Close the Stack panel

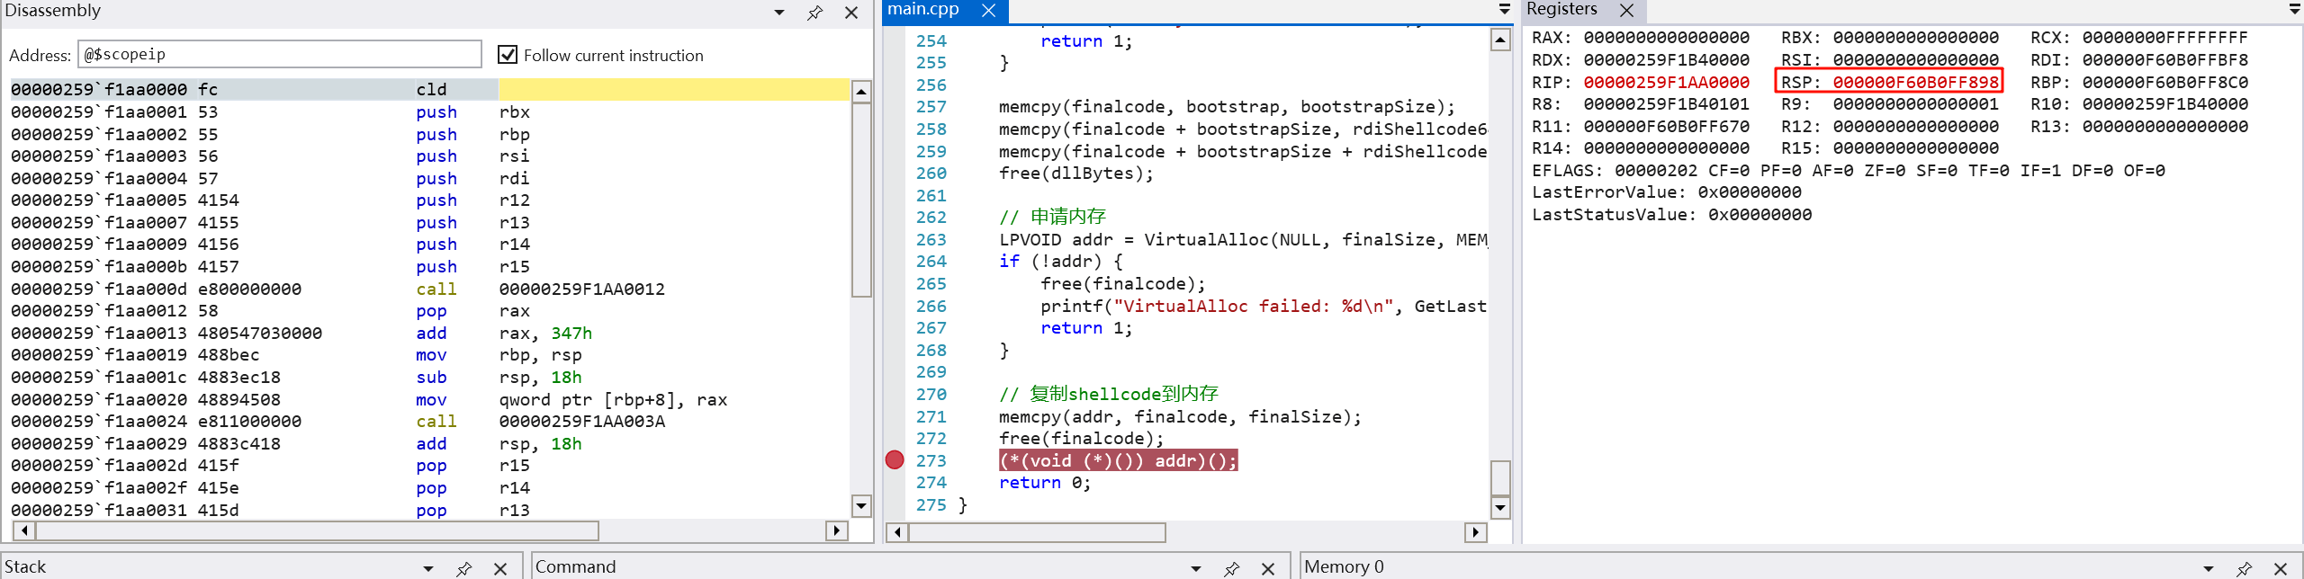(x=500, y=568)
